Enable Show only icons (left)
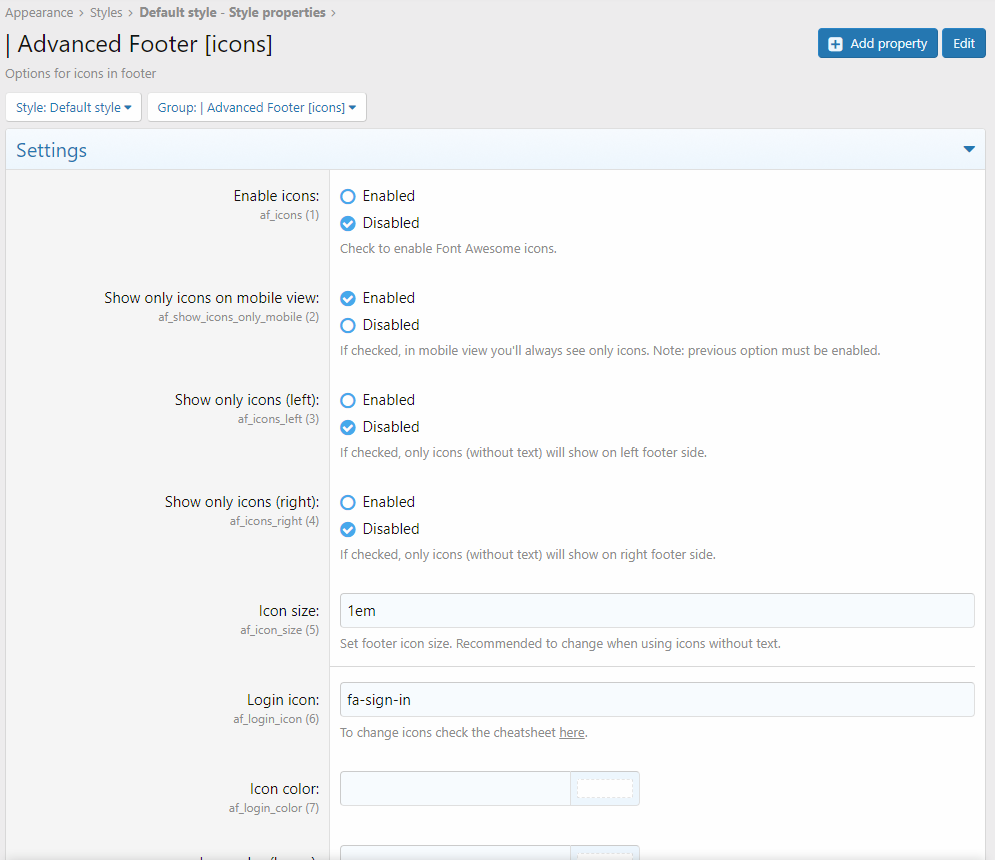Screen dimensions: 995x860 tap(348, 401)
